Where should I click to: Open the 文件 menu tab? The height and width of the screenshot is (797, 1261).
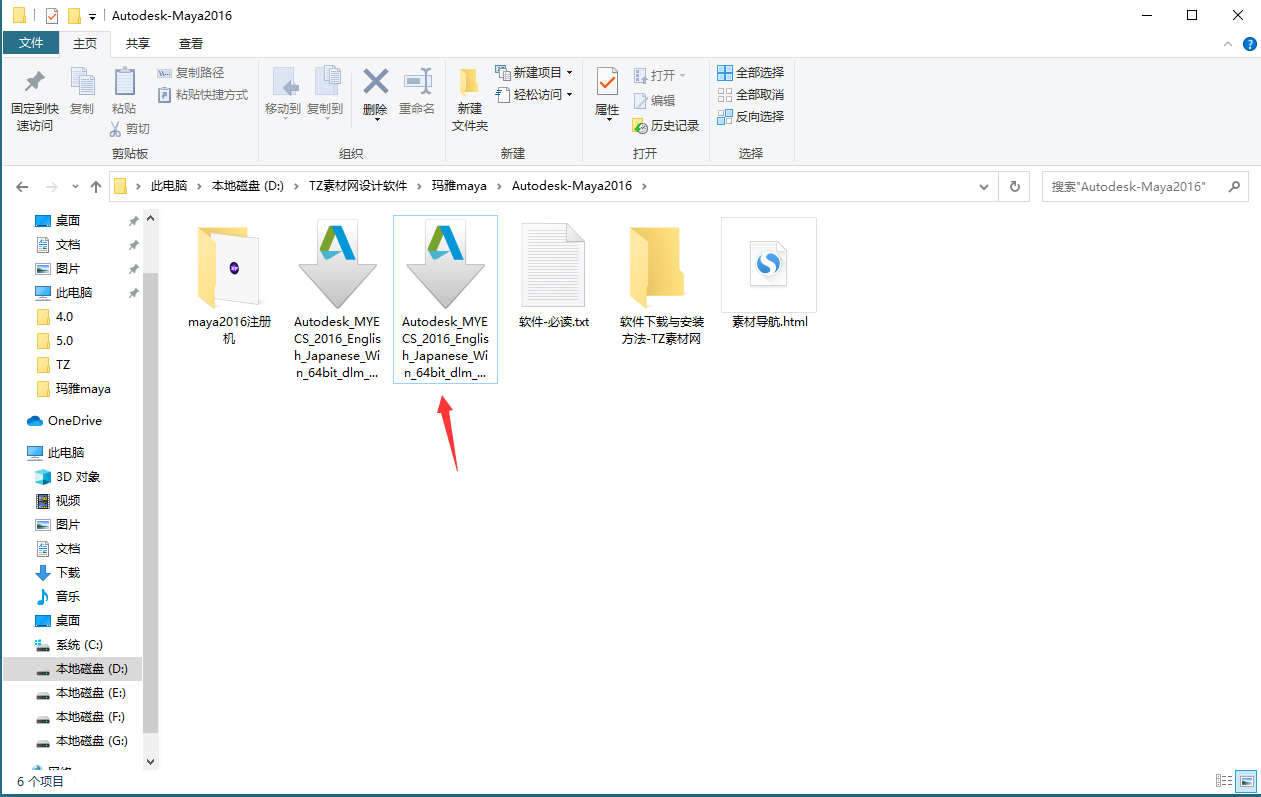tap(31, 43)
